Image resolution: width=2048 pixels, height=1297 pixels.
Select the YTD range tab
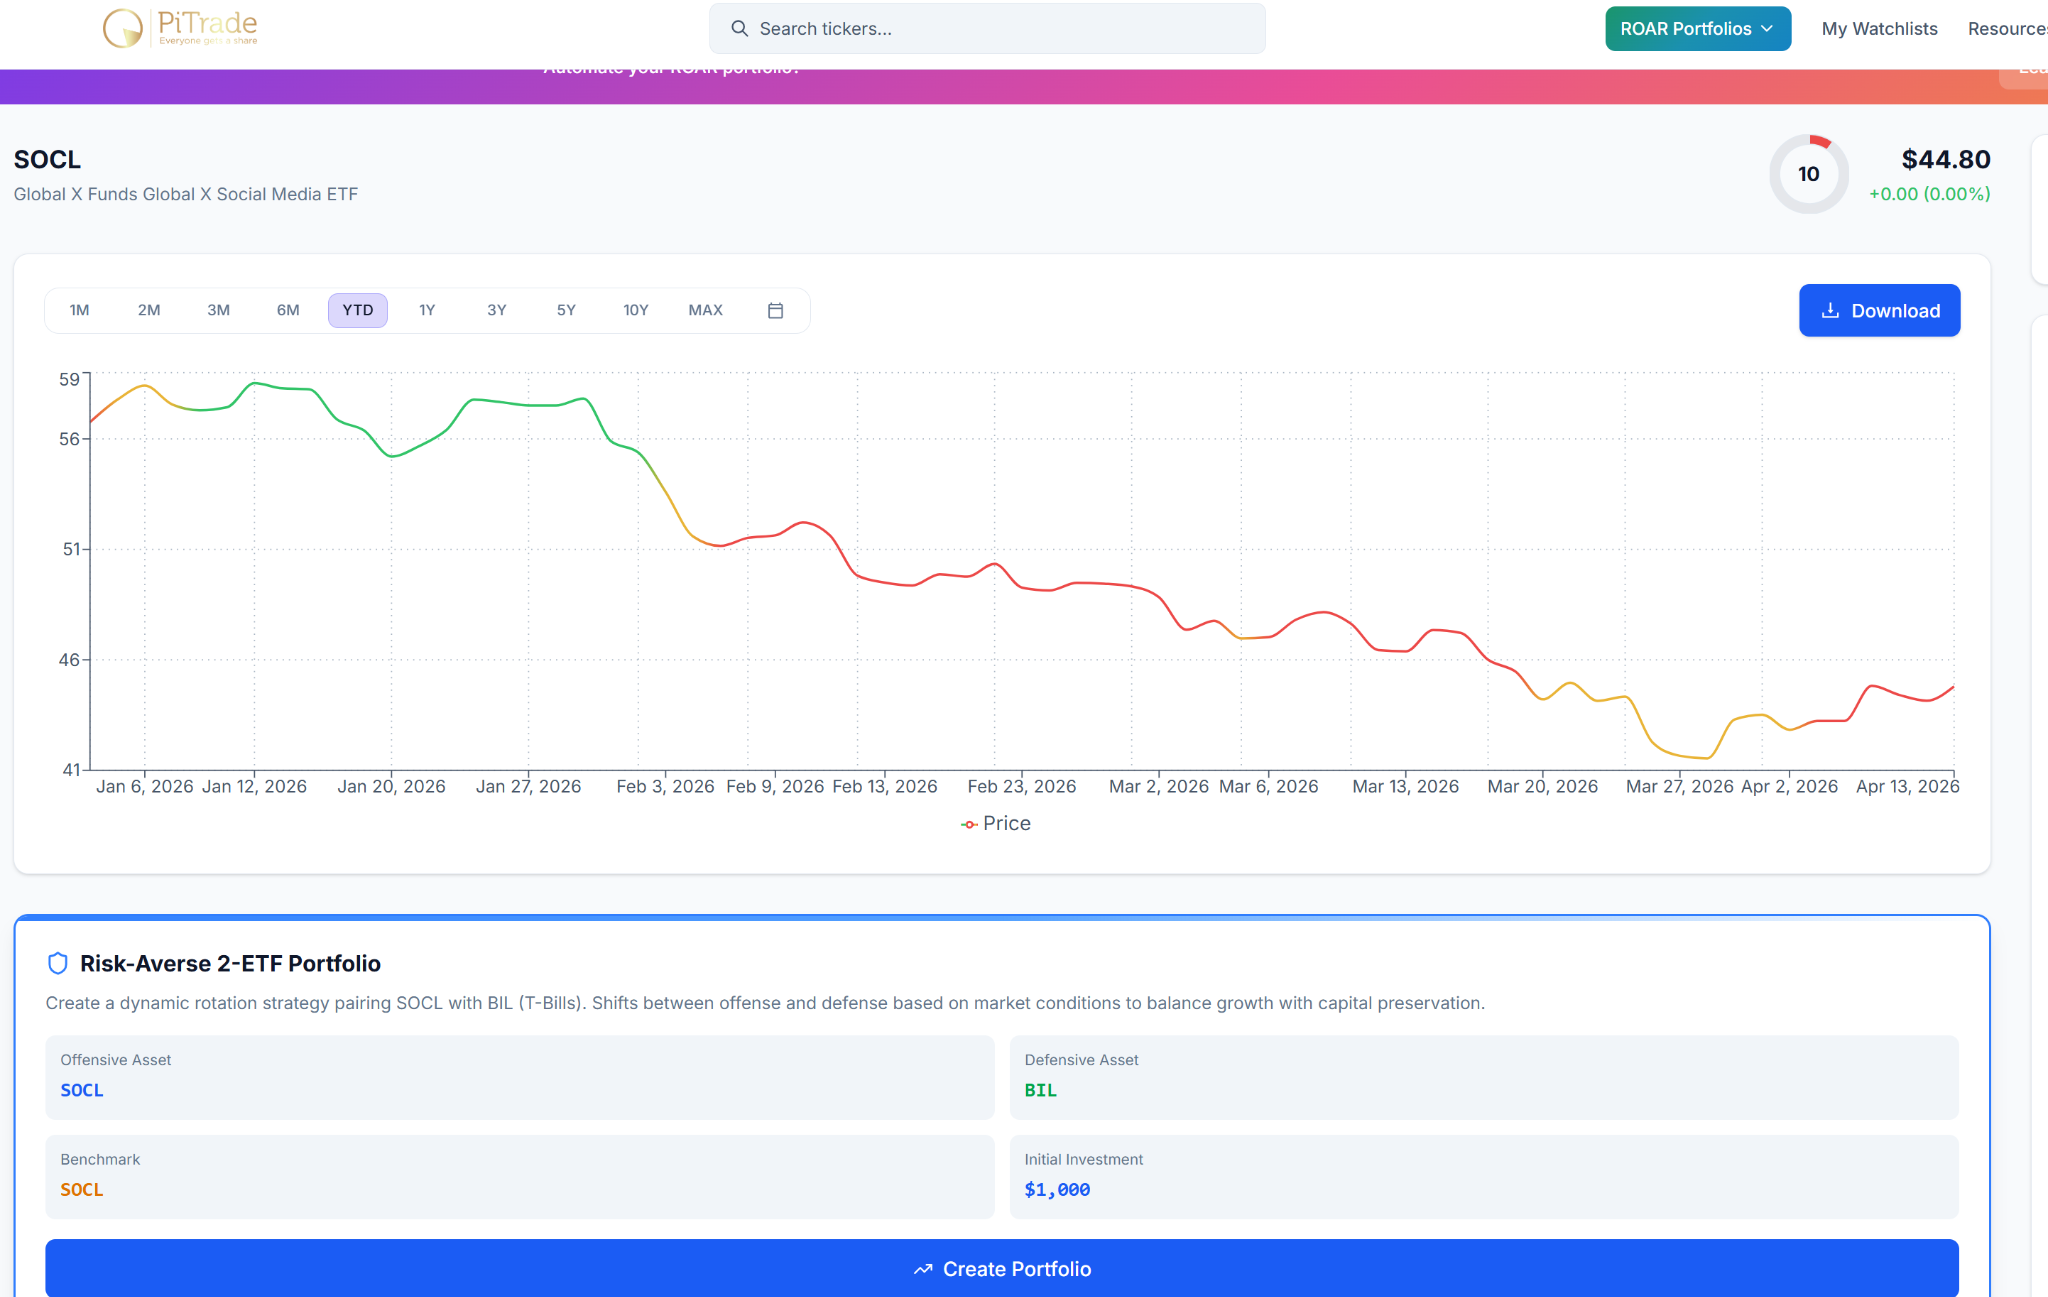click(357, 310)
